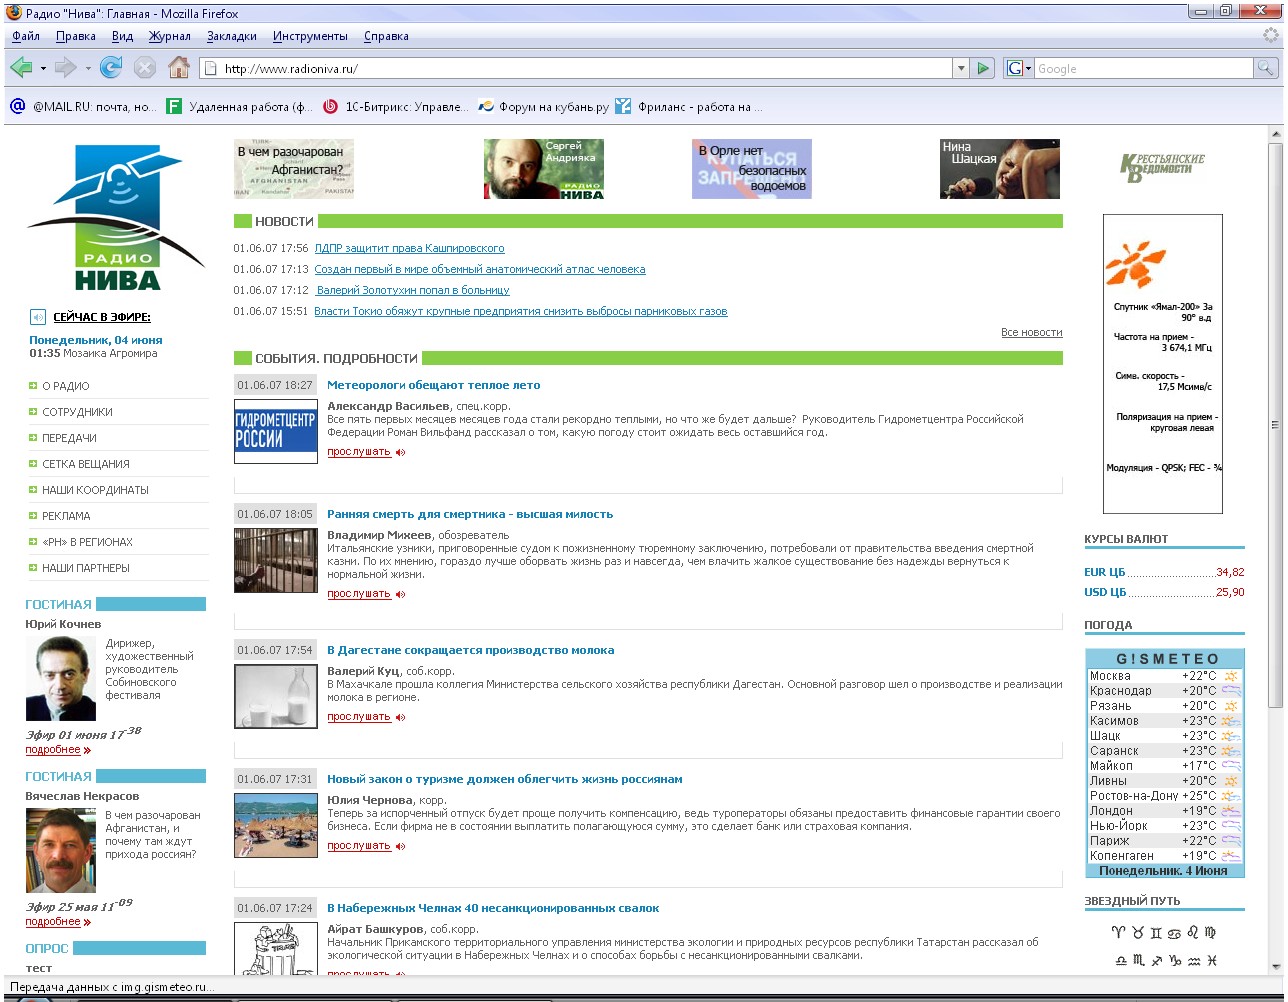Screen dimensions: 1288x1002
Task: Select the Cancer zodiac sign
Action: (x=1175, y=933)
